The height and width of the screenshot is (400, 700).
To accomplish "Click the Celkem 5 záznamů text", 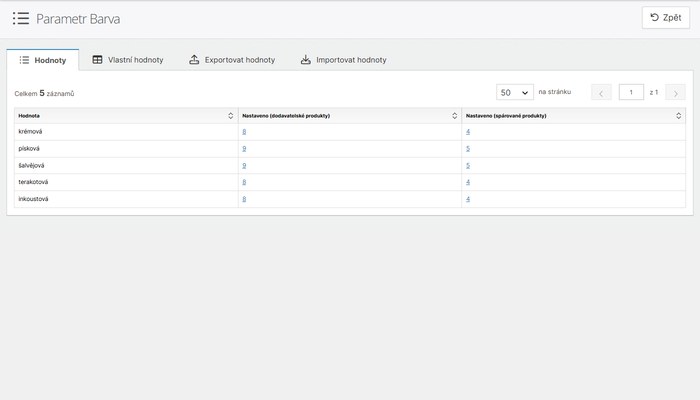I will click(x=45, y=93).
